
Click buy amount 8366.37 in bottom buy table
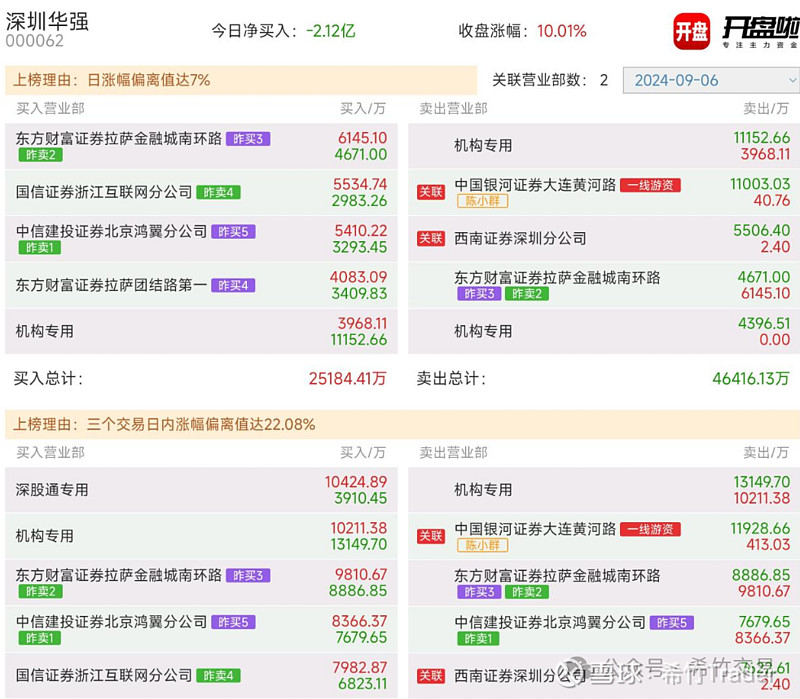coord(359,621)
